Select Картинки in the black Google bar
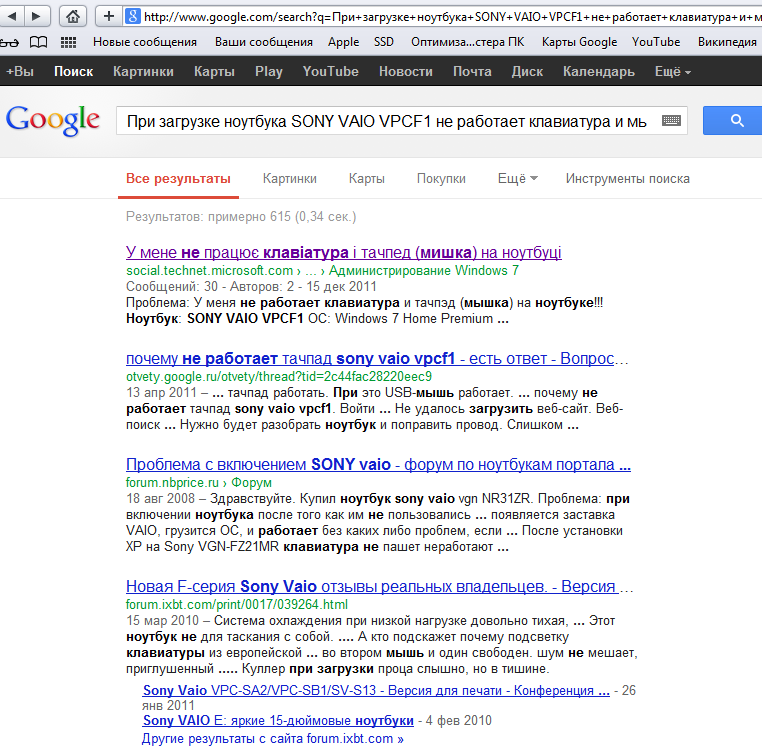Viewport: 762px width, 749px height. (143, 71)
